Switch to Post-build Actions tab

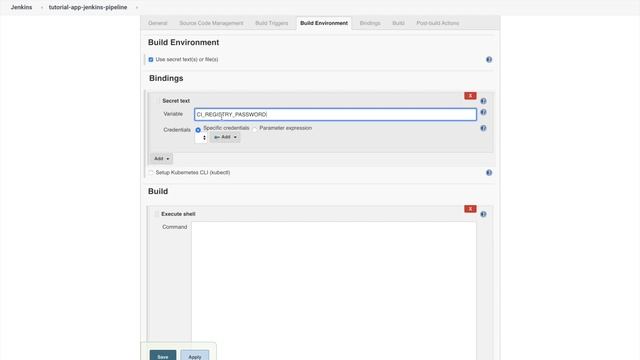click(x=438, y=23)
